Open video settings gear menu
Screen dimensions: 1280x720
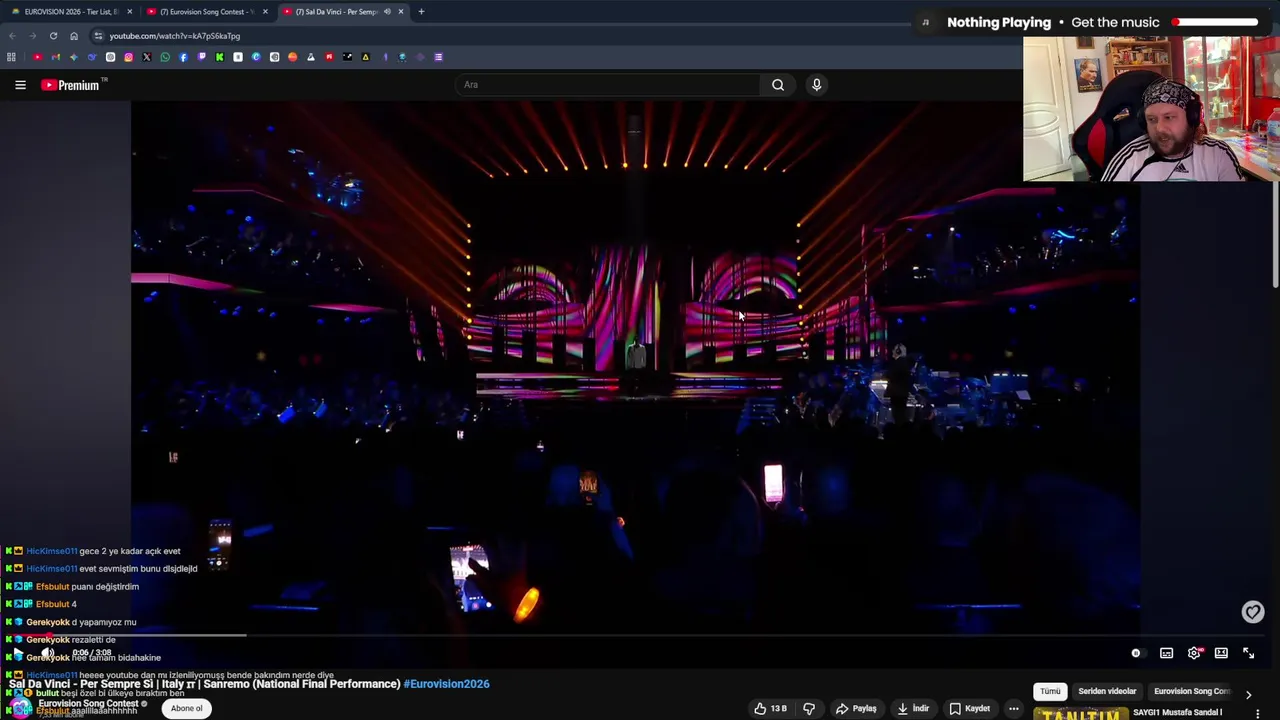(x=1194, y=653)
